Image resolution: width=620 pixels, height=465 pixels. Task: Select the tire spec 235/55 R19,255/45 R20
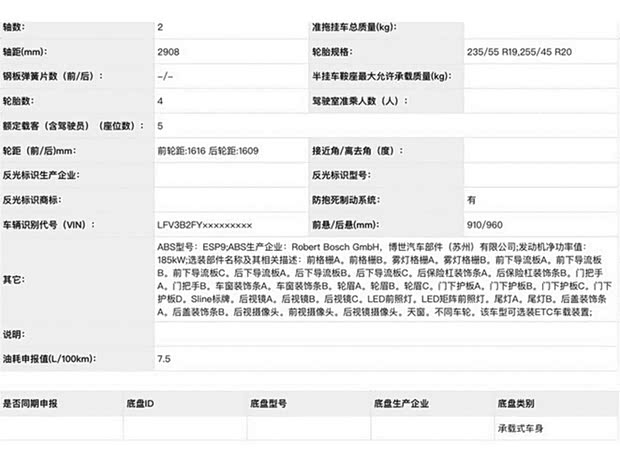click(x=519, y=51)
